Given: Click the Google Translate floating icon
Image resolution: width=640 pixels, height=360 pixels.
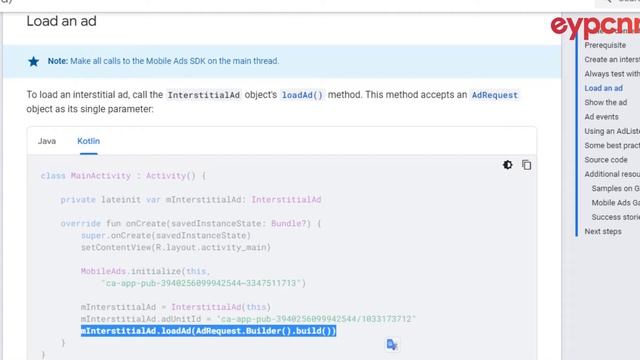Looking at the screenshot, I should coord(392,344).
